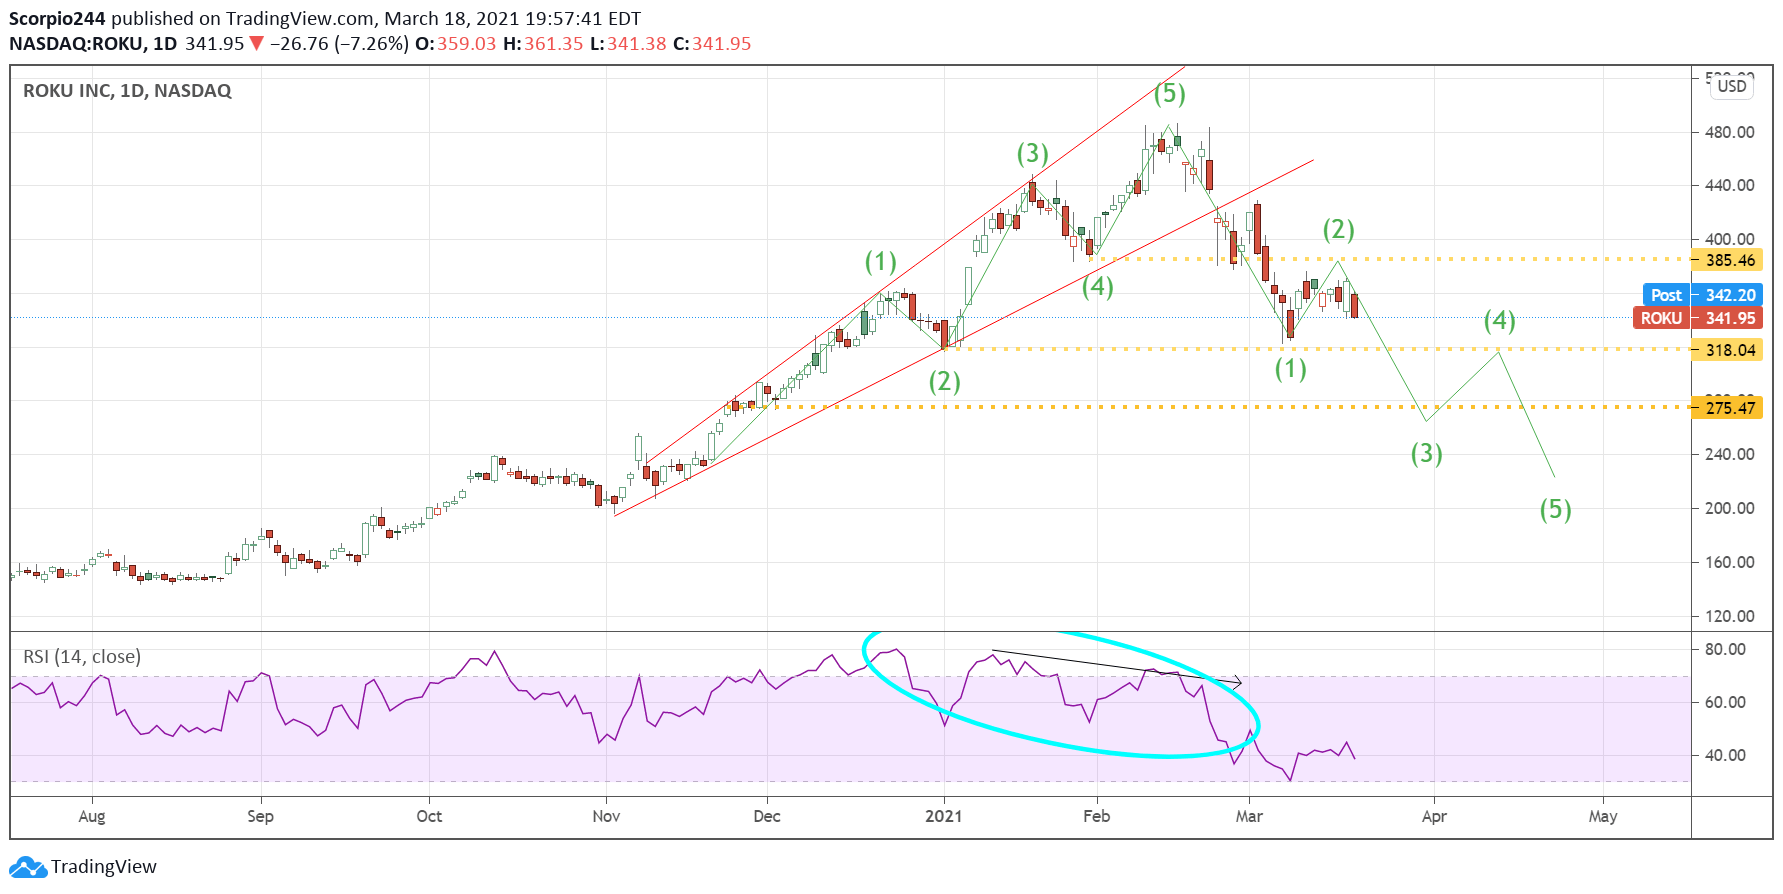
Task: Click the green (5) label at the peak
Action: (1169, 94)
